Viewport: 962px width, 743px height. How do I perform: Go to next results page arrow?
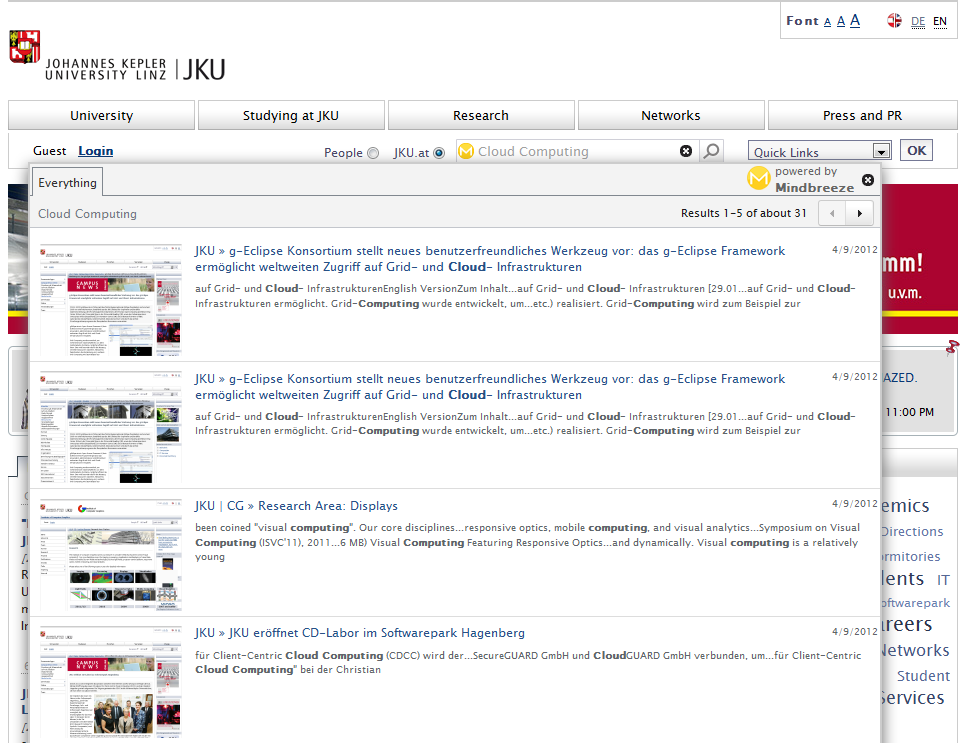pyautogui.click(x=860, y=214)
